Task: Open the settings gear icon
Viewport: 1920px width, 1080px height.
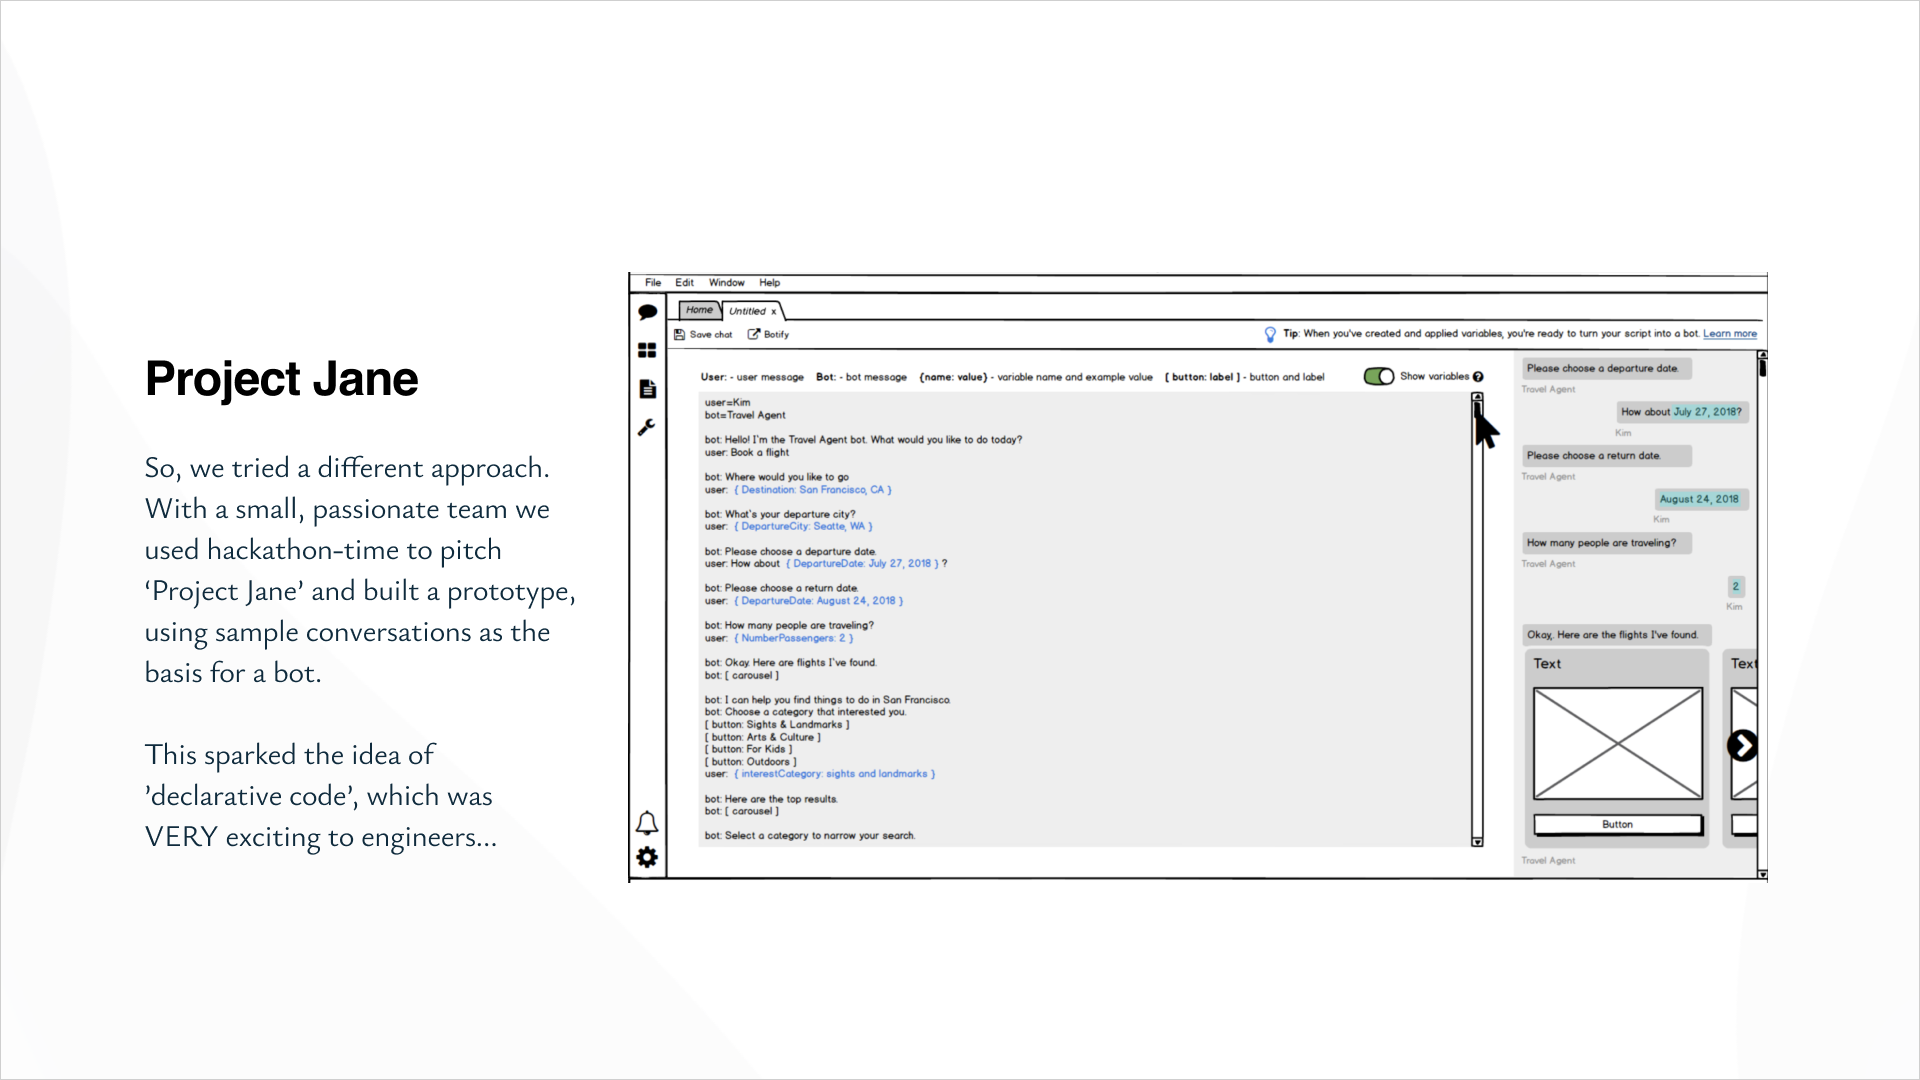Action: click(647, 857)
